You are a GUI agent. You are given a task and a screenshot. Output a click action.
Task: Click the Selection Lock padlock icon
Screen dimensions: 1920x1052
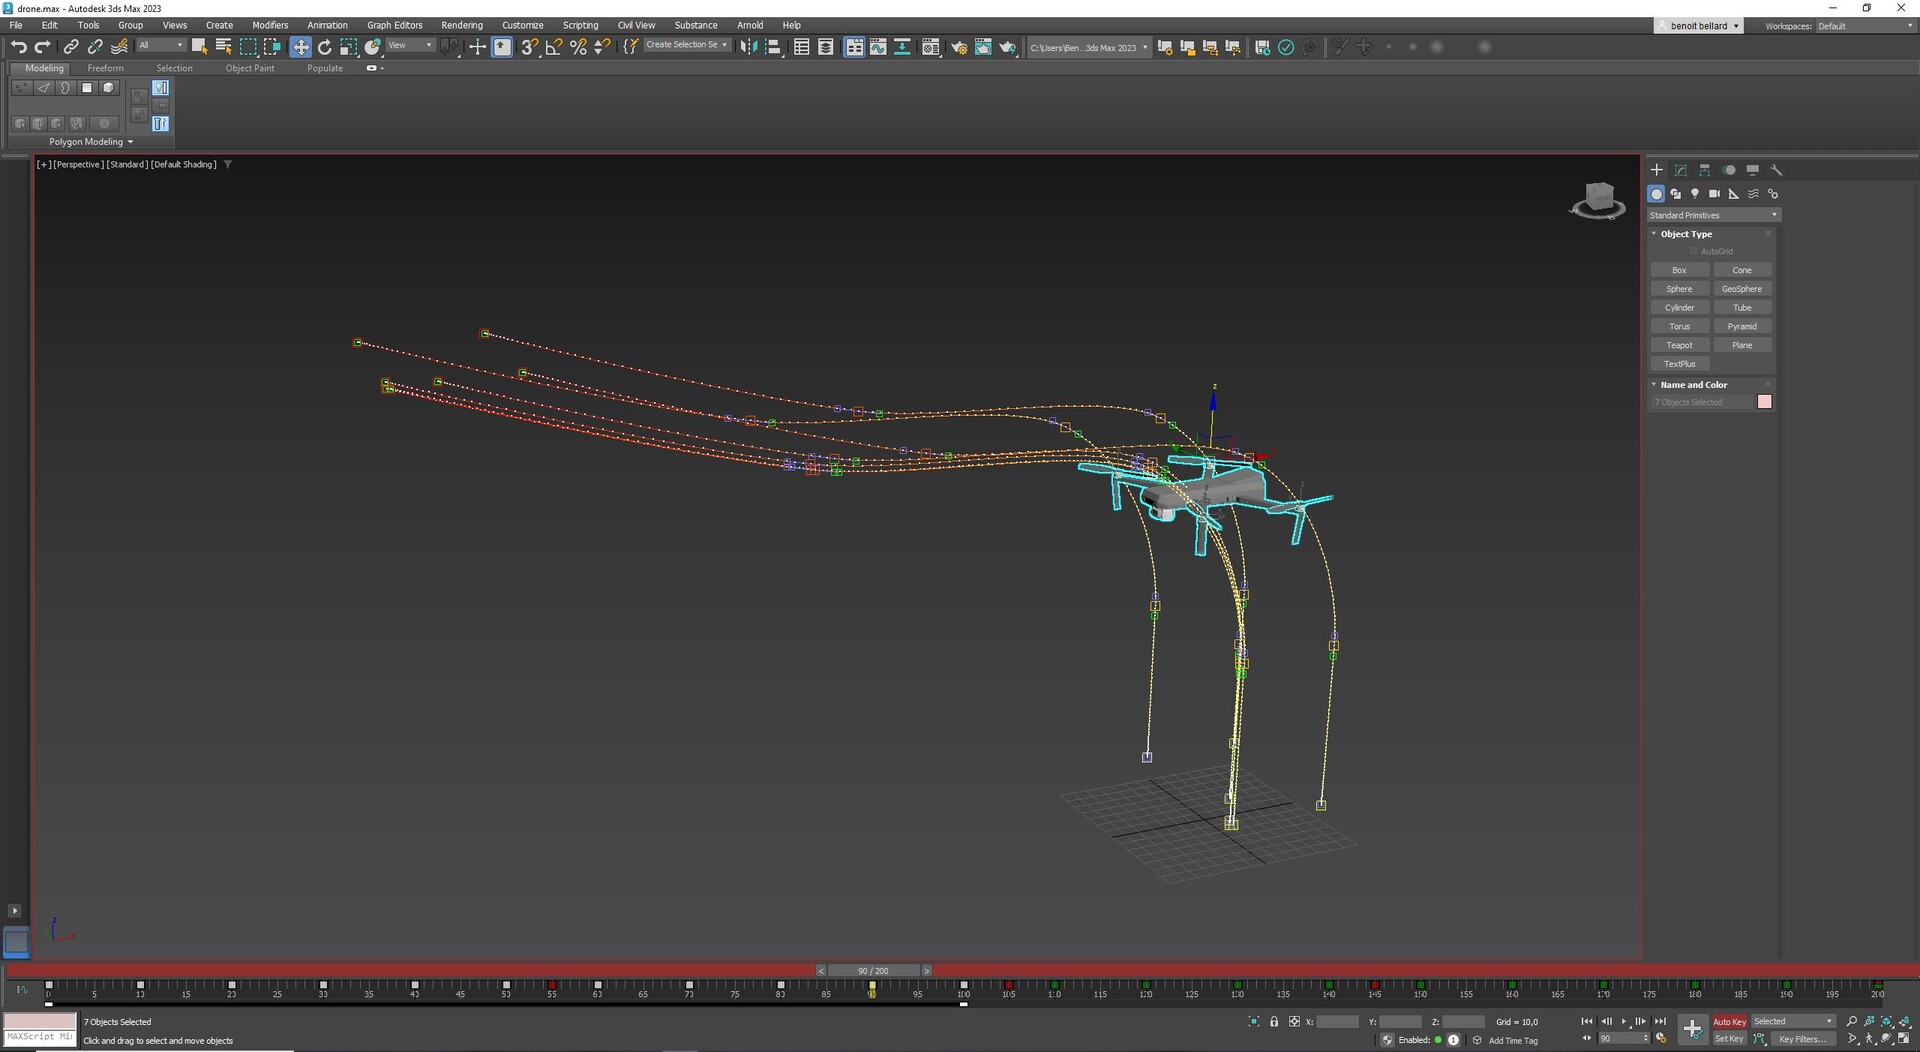[x=1274, y=1021]
